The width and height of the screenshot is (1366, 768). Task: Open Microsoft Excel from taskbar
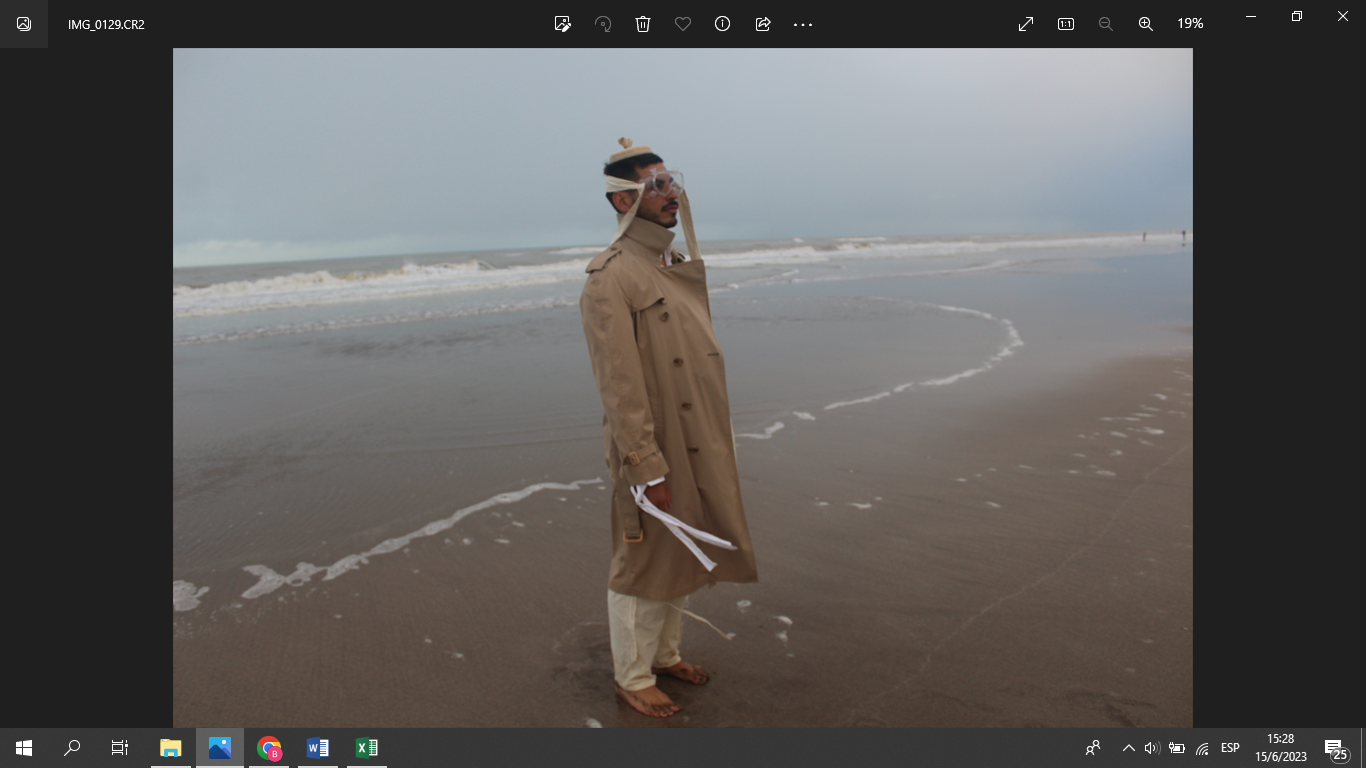[x=367, y=748]
